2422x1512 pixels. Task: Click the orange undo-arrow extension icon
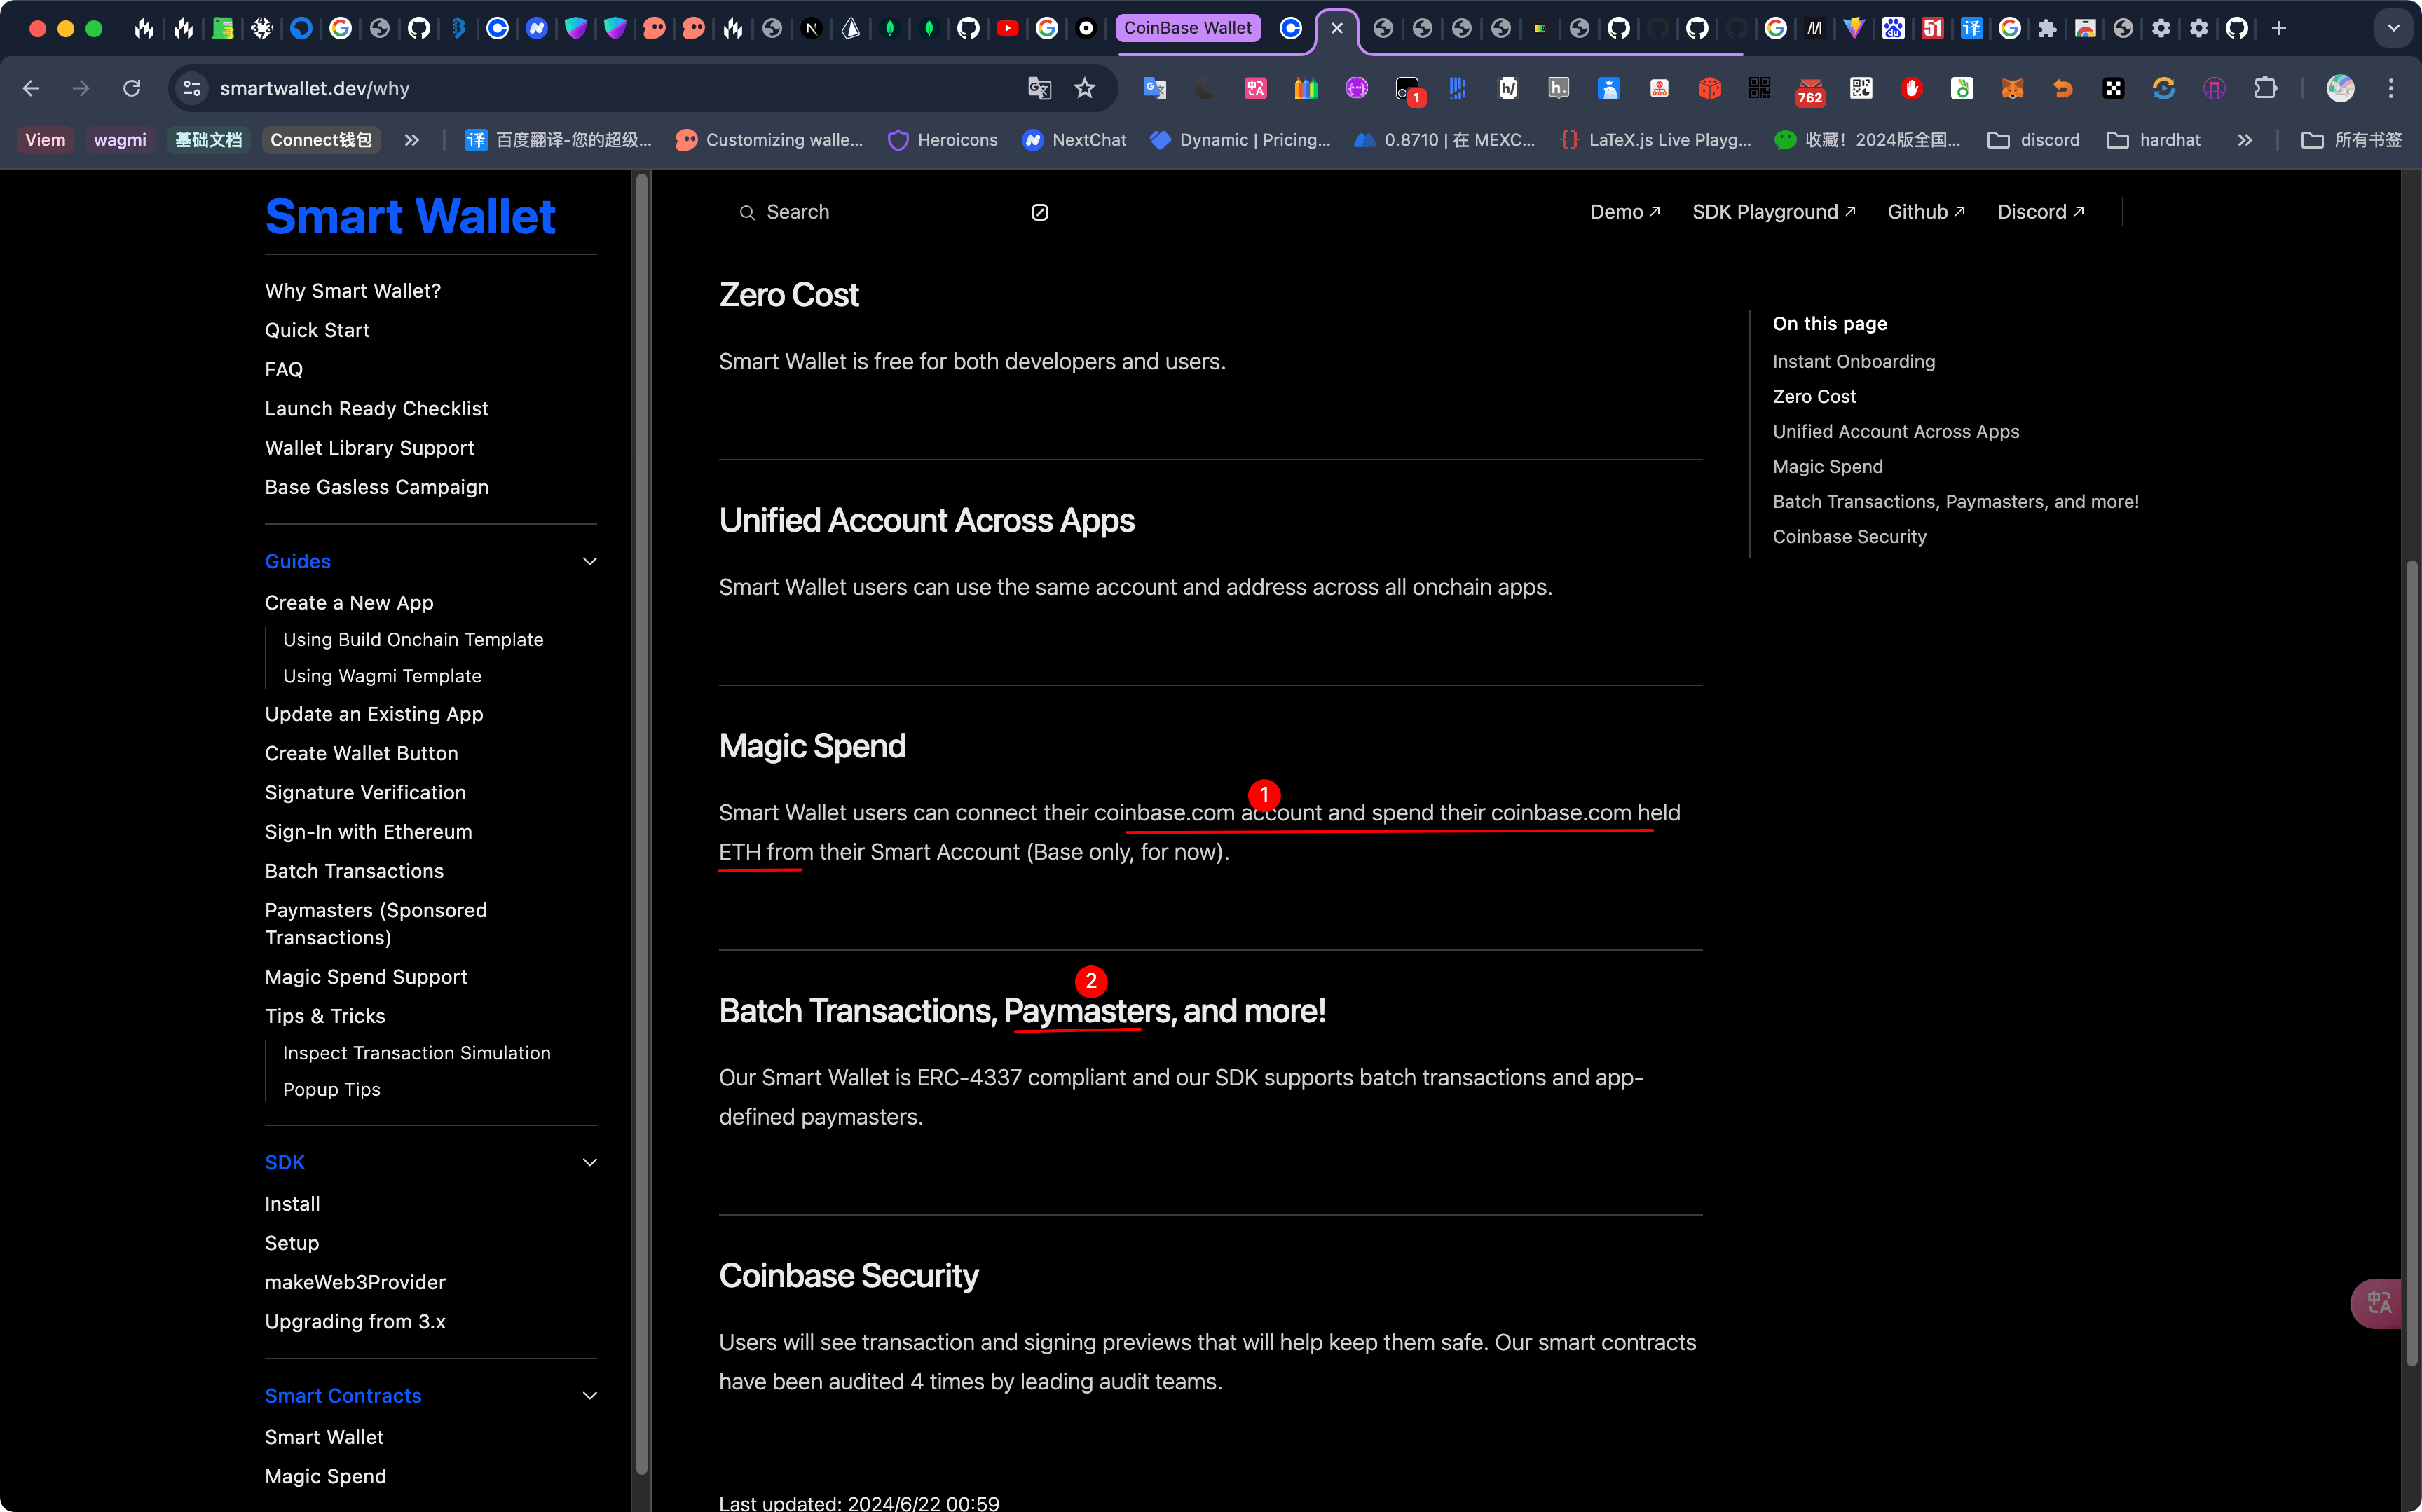pos(2063,88)
